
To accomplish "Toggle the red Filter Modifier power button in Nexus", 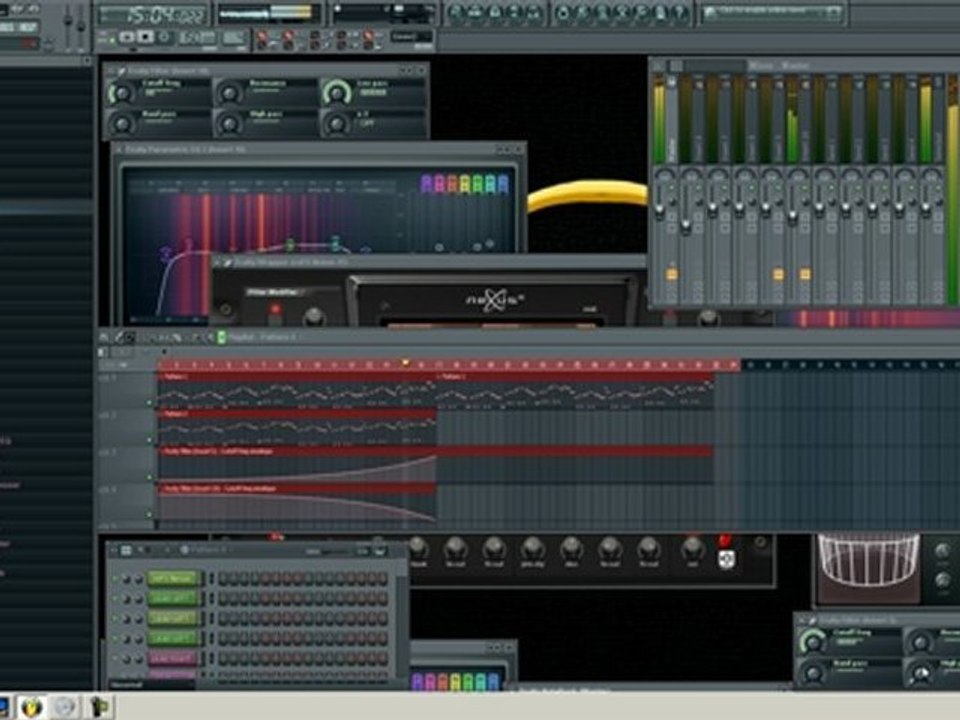I will click(275, 309).
